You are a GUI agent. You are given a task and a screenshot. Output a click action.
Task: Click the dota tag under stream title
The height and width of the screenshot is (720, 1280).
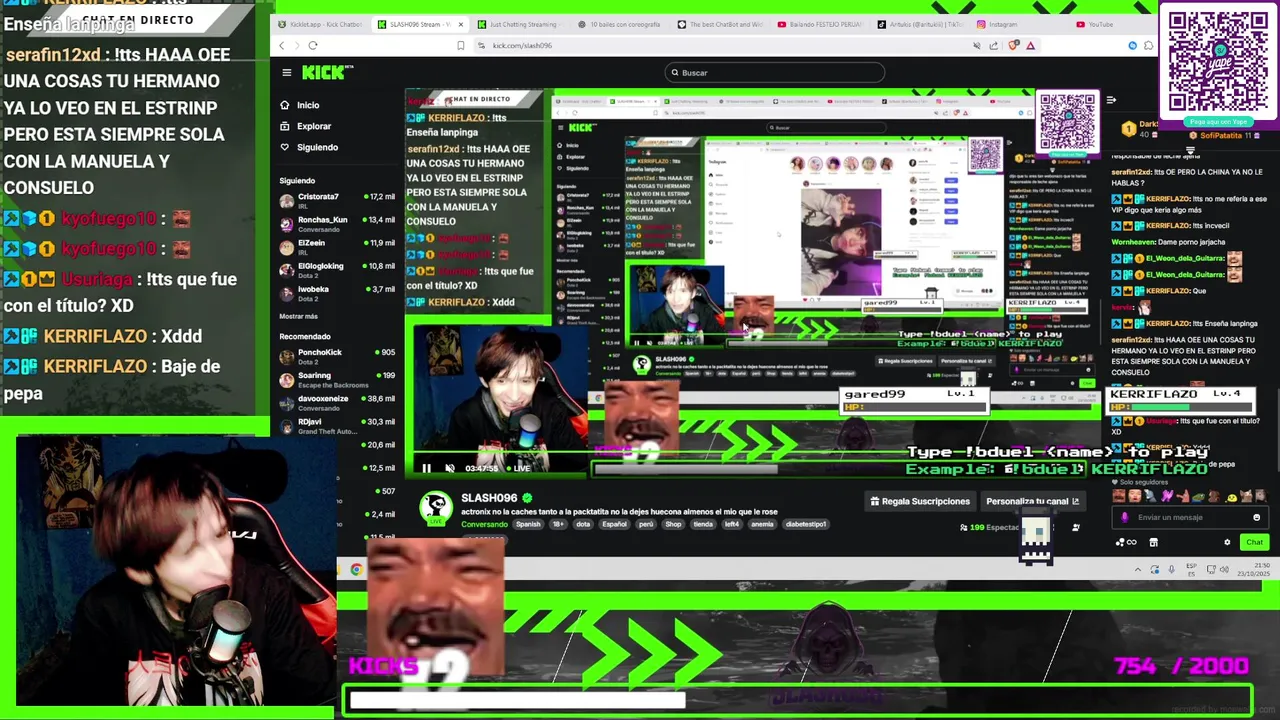click(583, 524)
